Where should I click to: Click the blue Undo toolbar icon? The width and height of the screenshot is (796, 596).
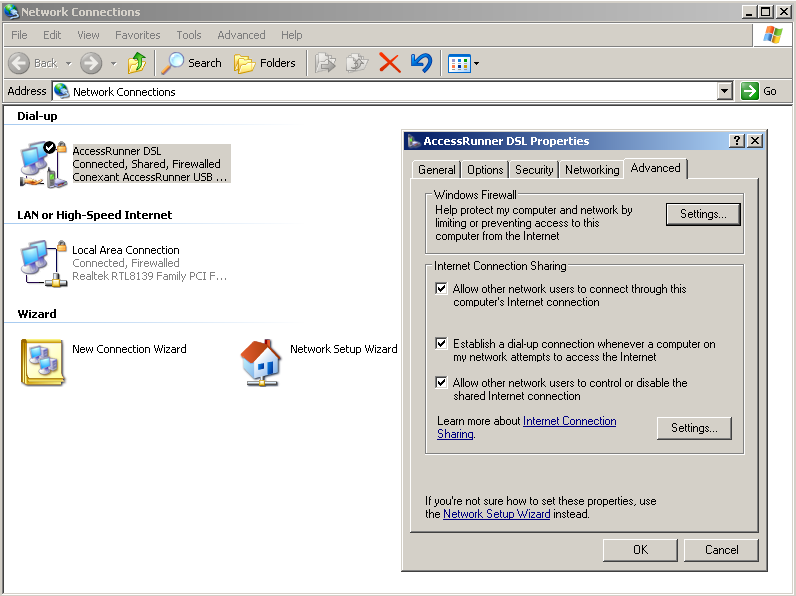click(x=421, y=63)
